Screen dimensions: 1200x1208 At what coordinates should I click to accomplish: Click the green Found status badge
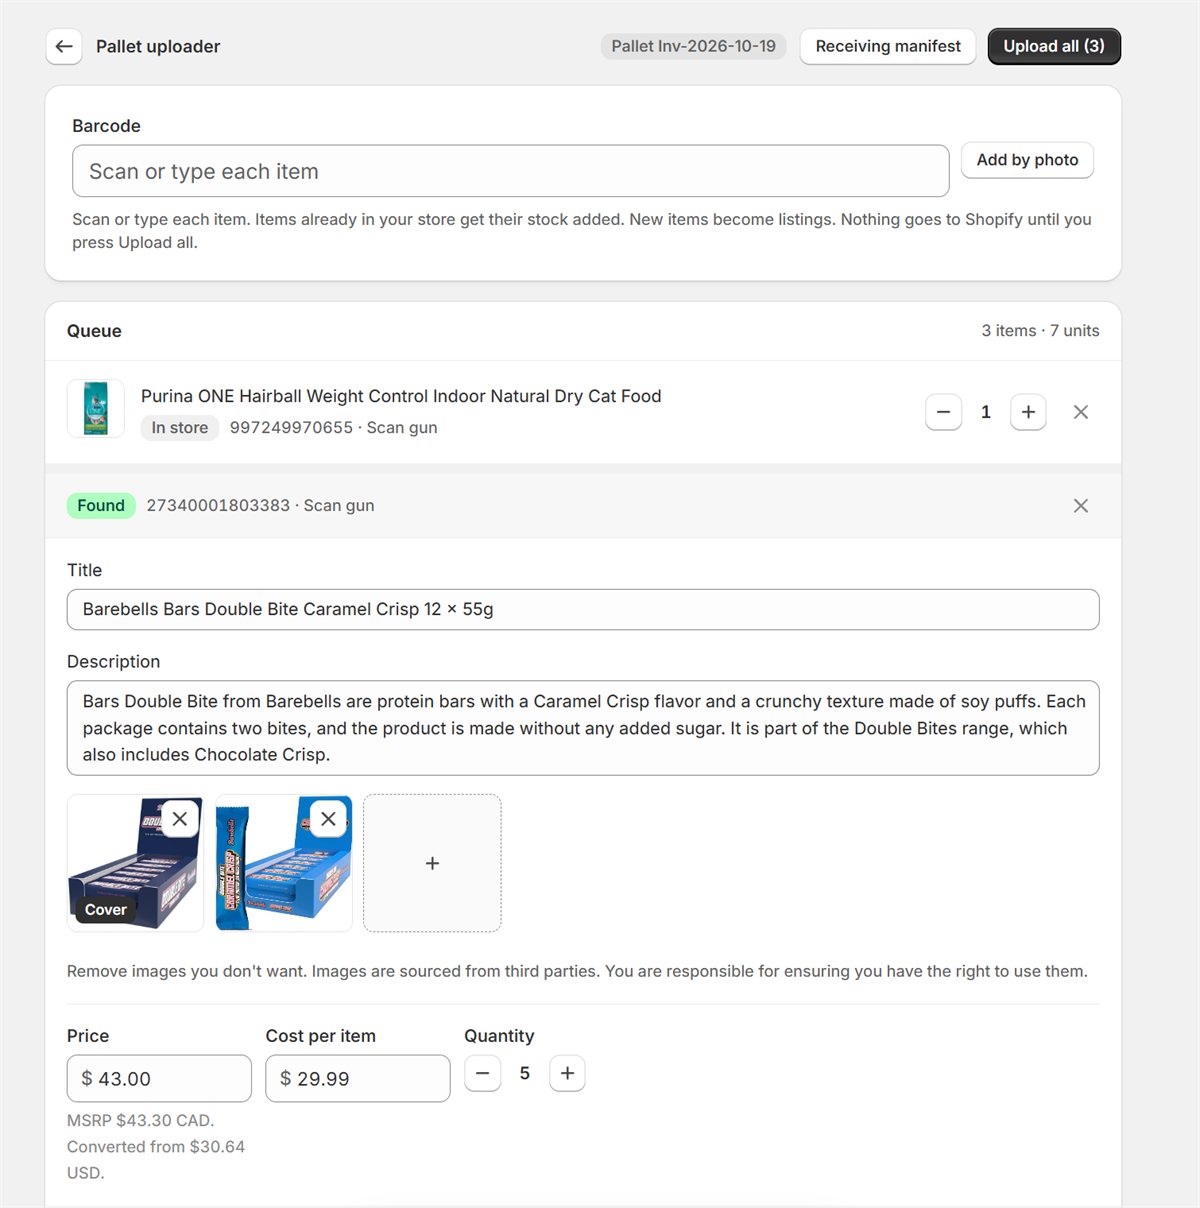coord(101,506)
